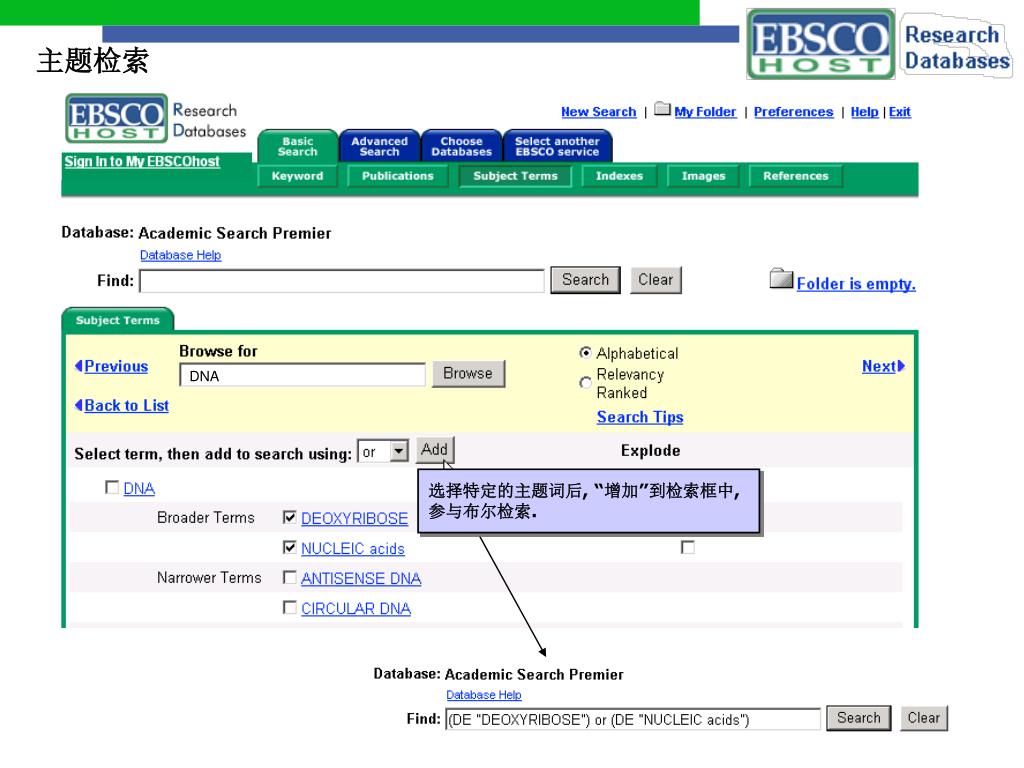Click the Images sub-tab
The width and height of the screenshot is (1024, 768).
(703, 176)
